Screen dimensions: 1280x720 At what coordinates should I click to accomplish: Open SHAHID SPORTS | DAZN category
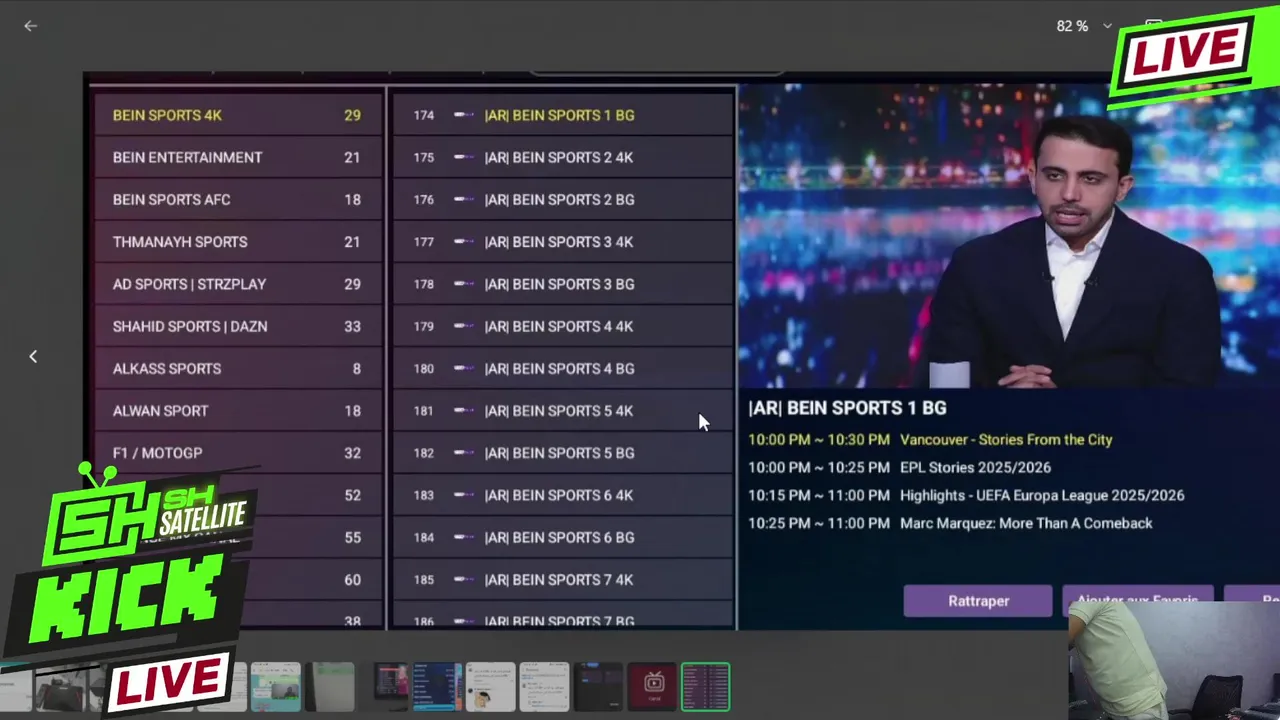point(237,326)
